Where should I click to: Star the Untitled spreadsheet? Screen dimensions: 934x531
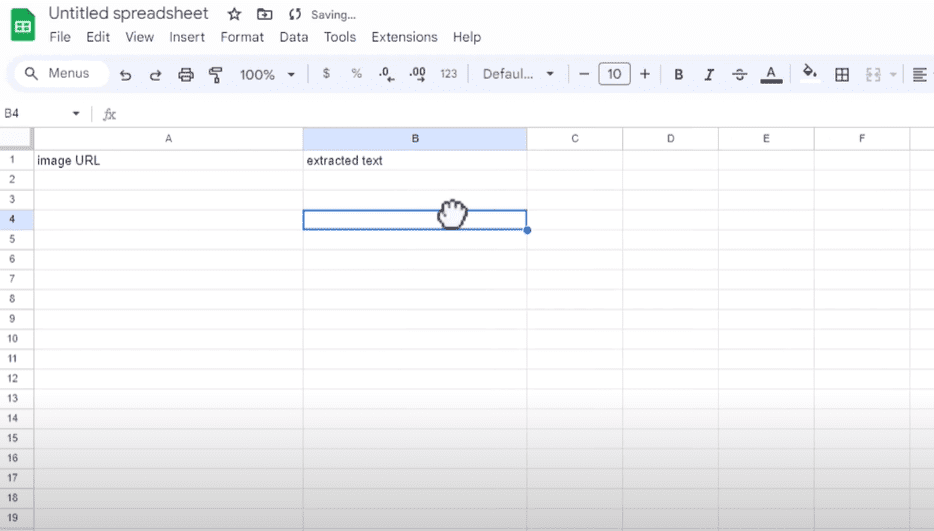(x=234, y=14)
